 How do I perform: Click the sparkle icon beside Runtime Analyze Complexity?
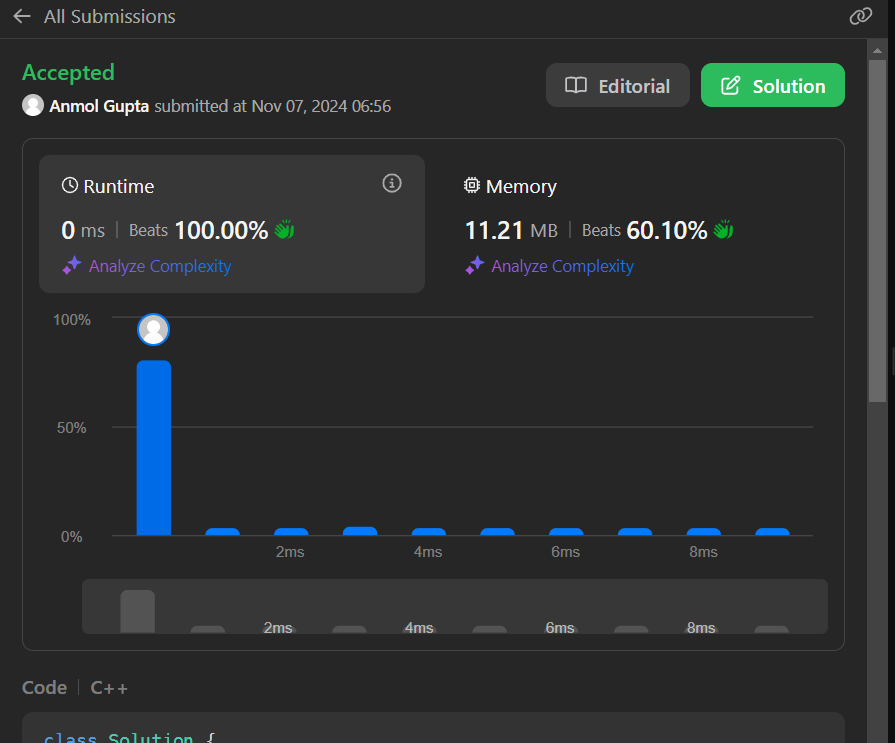click(x=72, y=265)
